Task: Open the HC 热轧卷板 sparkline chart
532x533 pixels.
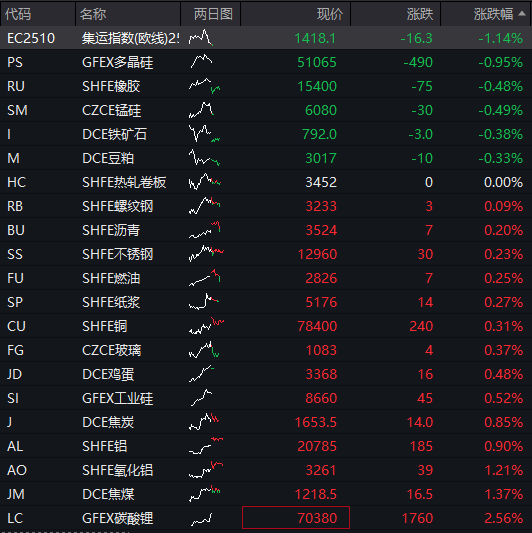Action: tap(205, 182)
